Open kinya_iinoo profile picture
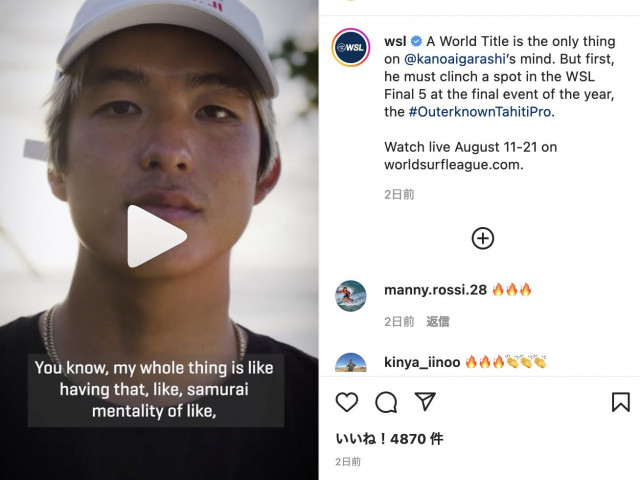The width and height of the screenshot is (640, 480). click(351, 362)
